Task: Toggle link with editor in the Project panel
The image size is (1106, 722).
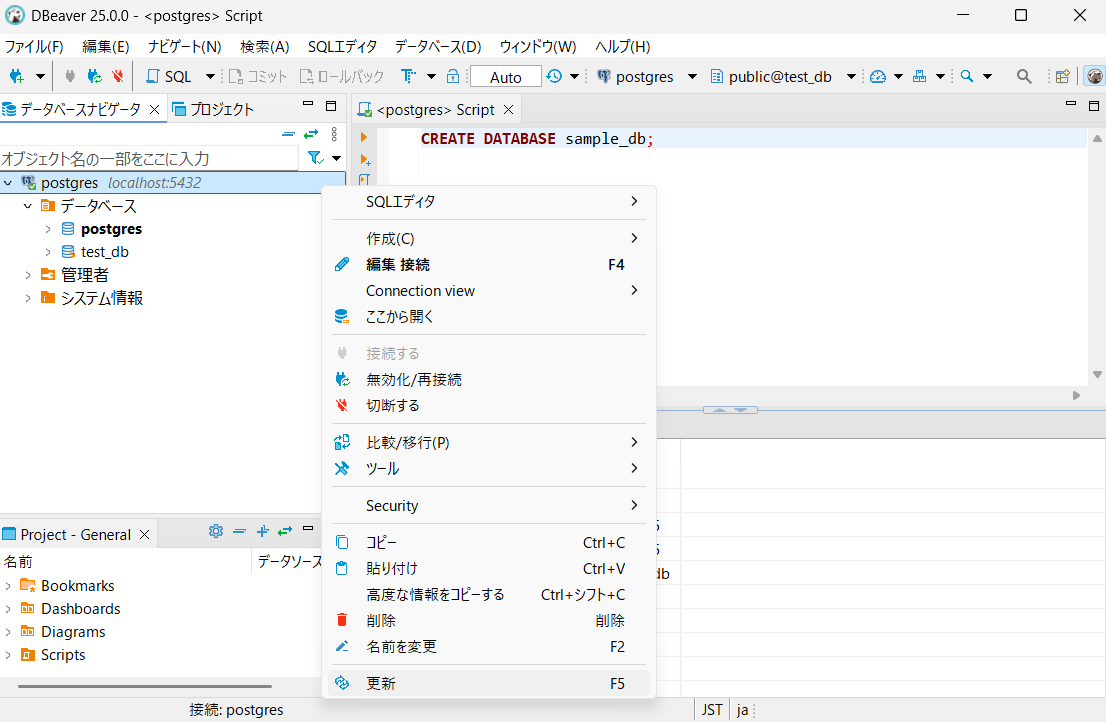Action: tap(285, 532)
